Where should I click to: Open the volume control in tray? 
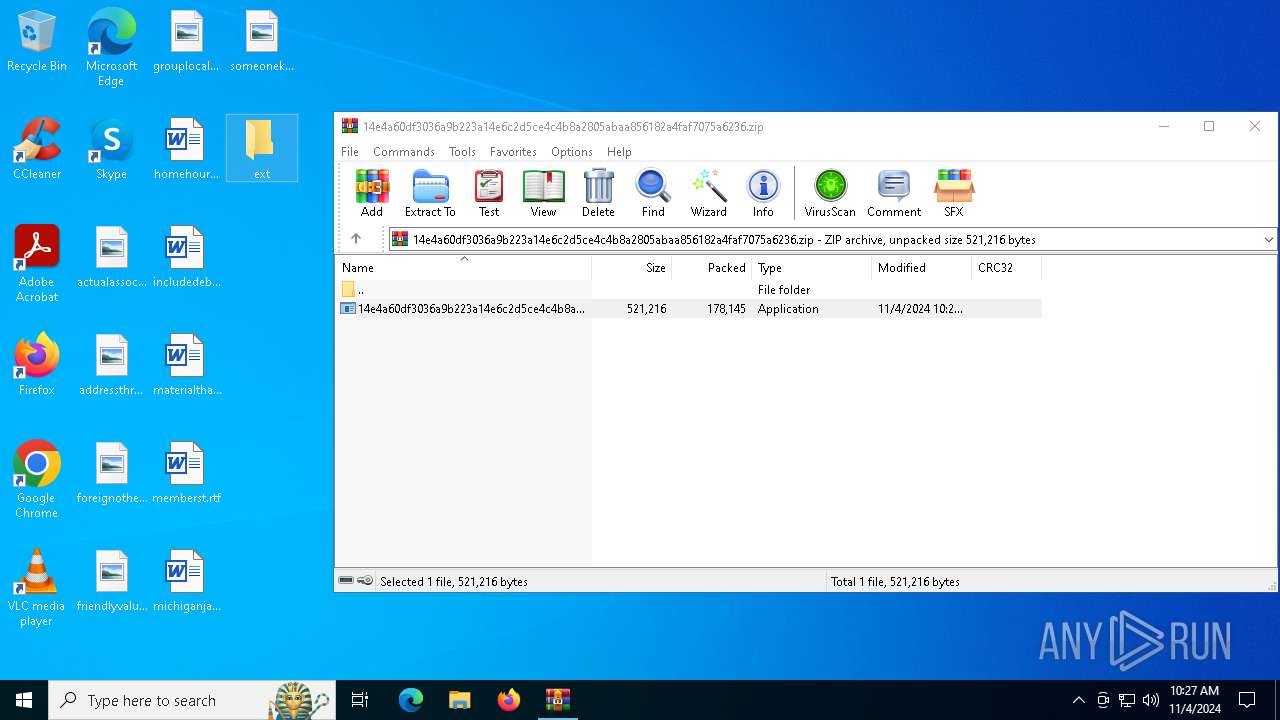click(x=1150, y=700)
